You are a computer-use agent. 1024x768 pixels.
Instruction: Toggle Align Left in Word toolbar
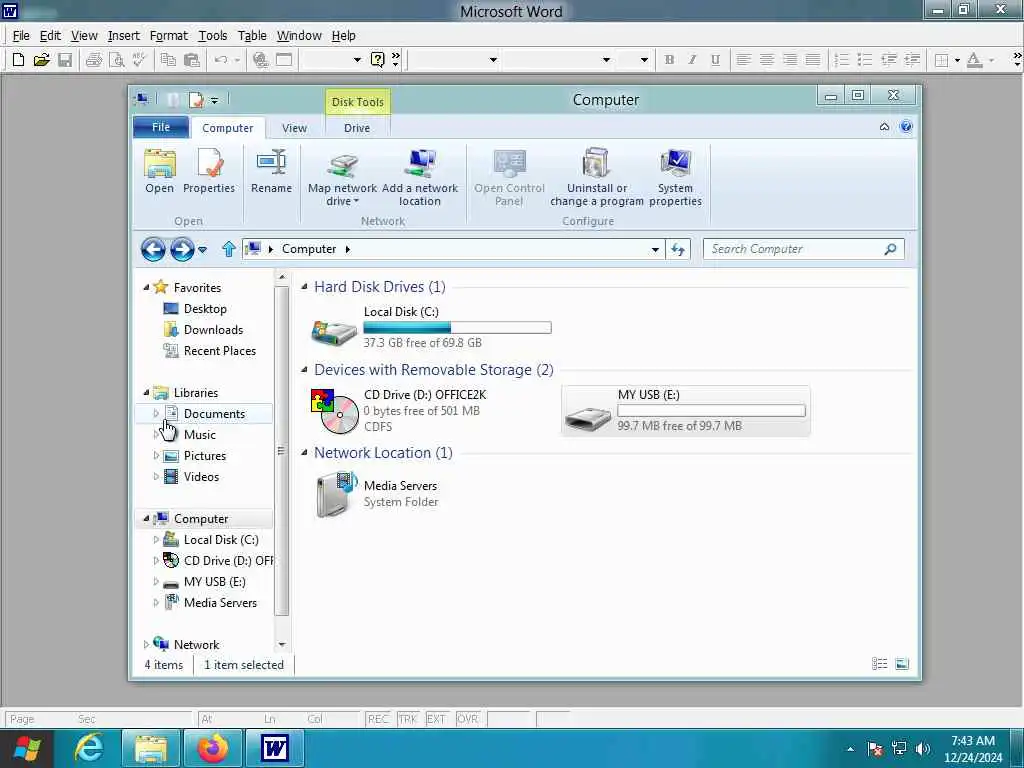[743, 60]
